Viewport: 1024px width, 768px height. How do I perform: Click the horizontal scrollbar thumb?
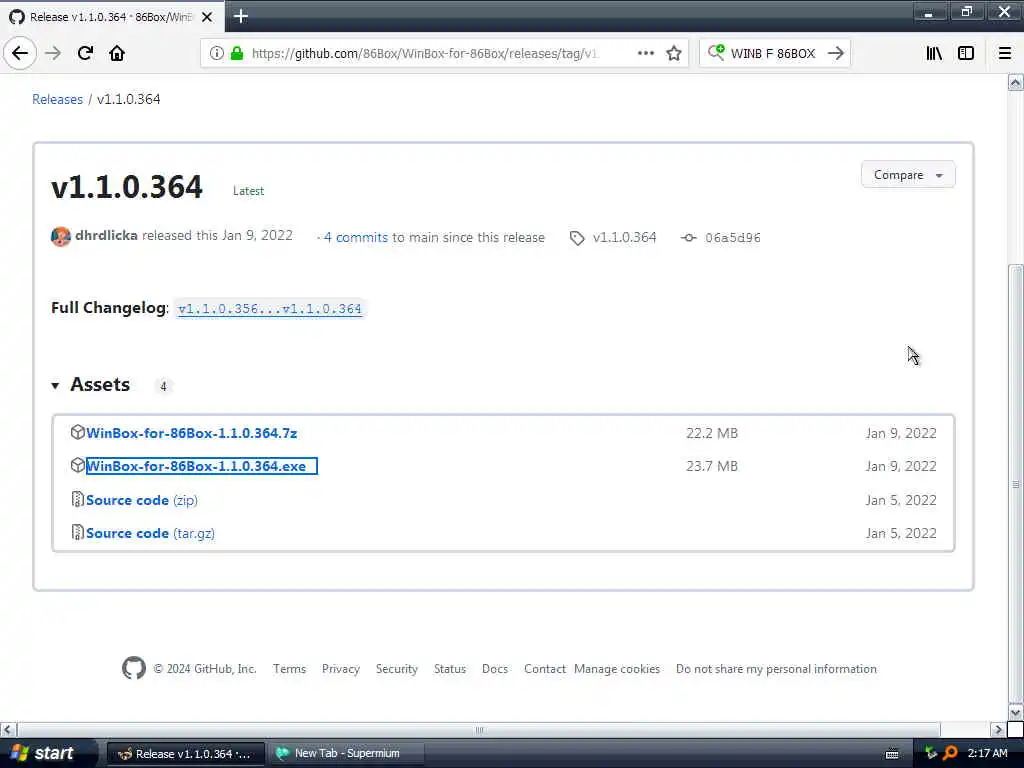[x=479, y=729]
